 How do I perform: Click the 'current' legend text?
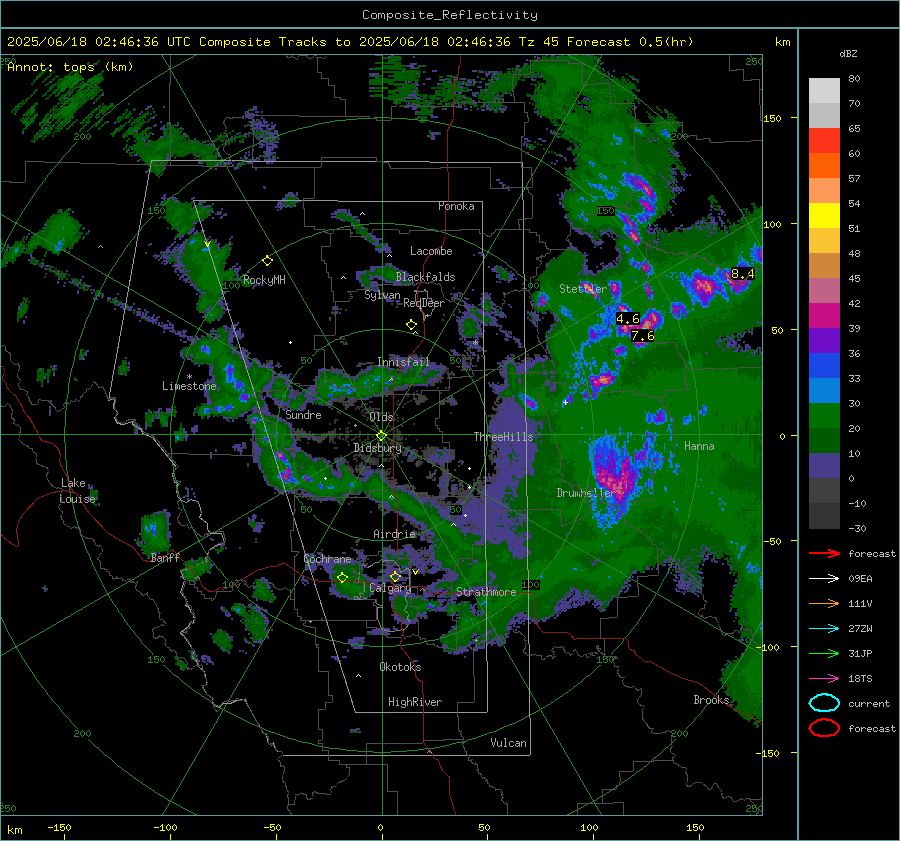tap(869, 703)
